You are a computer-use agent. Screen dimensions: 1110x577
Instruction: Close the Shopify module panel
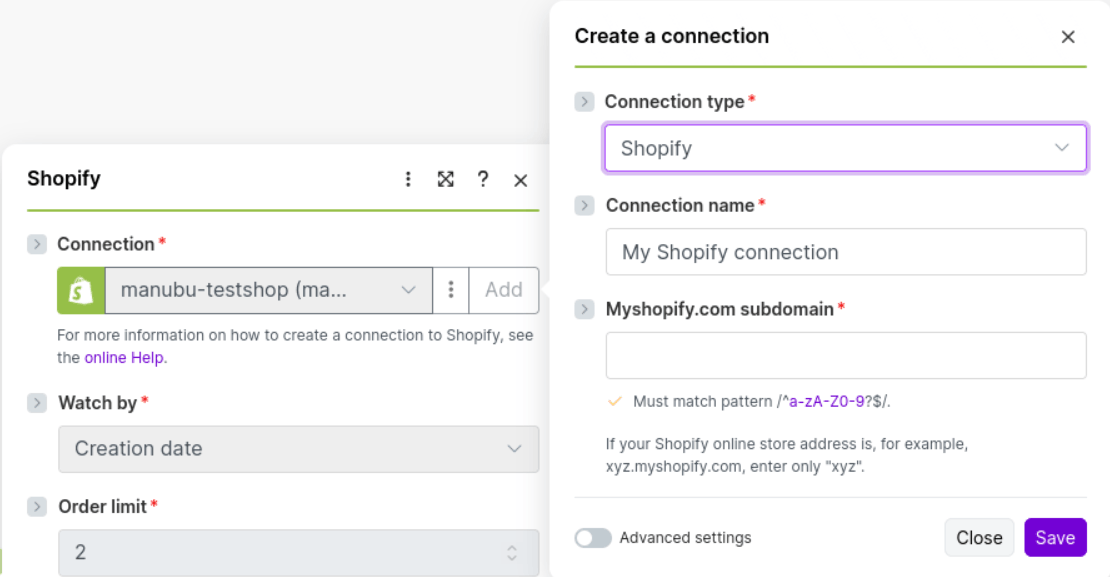coord(520,181)
